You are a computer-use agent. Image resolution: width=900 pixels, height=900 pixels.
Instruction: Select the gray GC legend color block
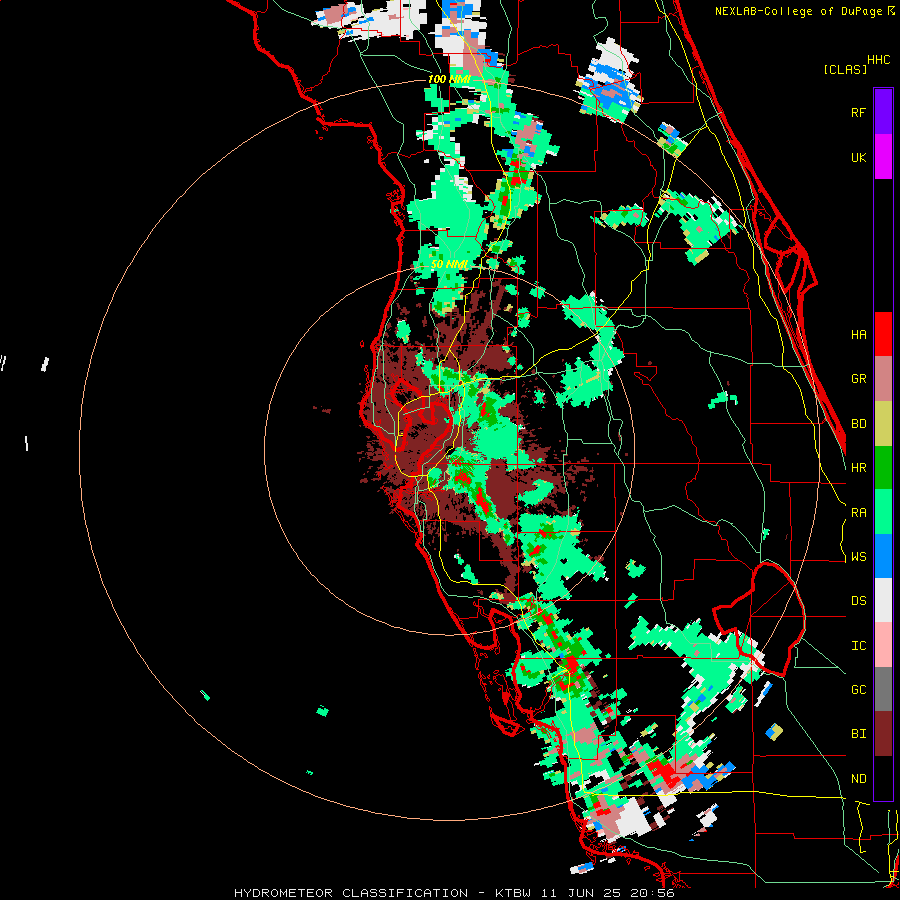(x=883, y=689)
